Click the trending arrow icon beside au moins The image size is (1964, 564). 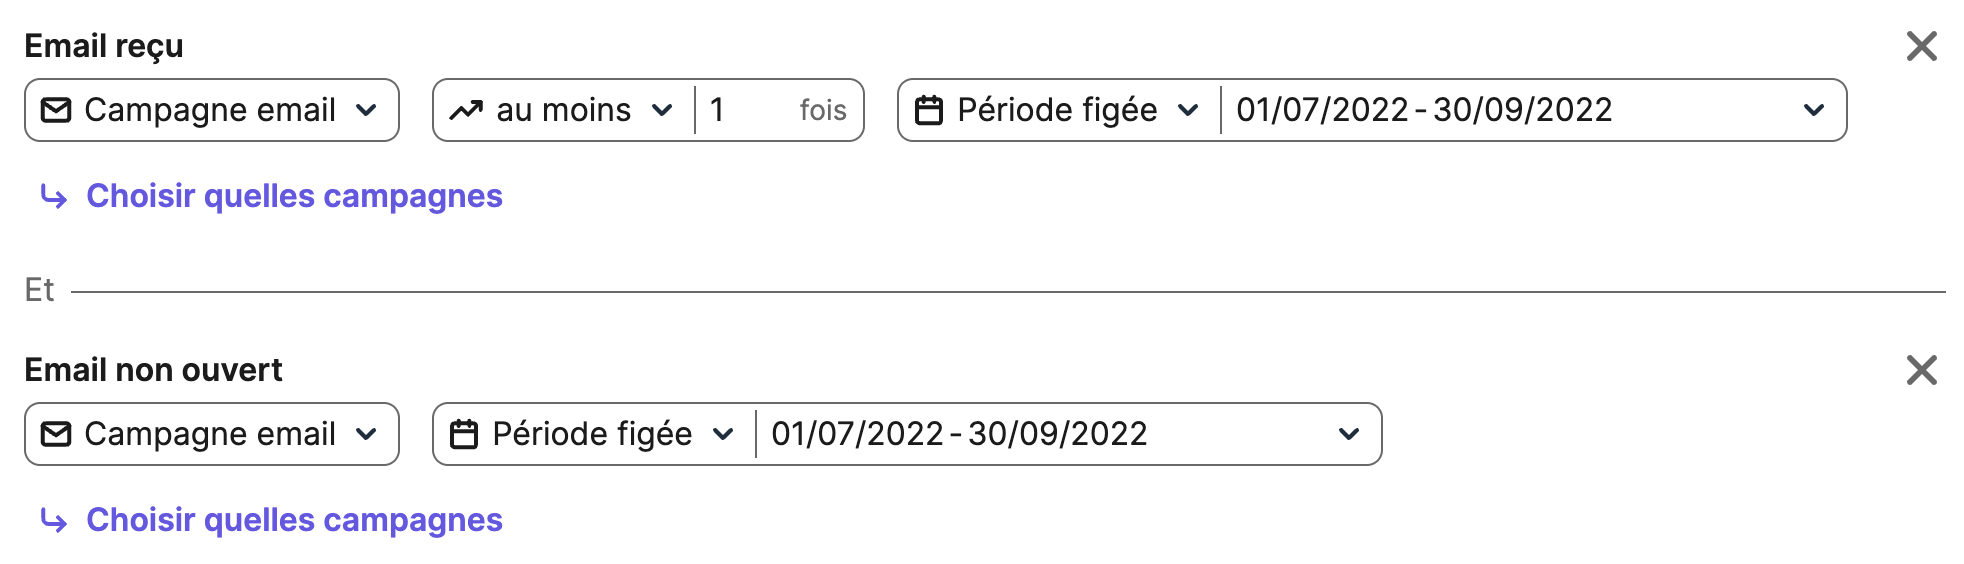pos(466,110)
